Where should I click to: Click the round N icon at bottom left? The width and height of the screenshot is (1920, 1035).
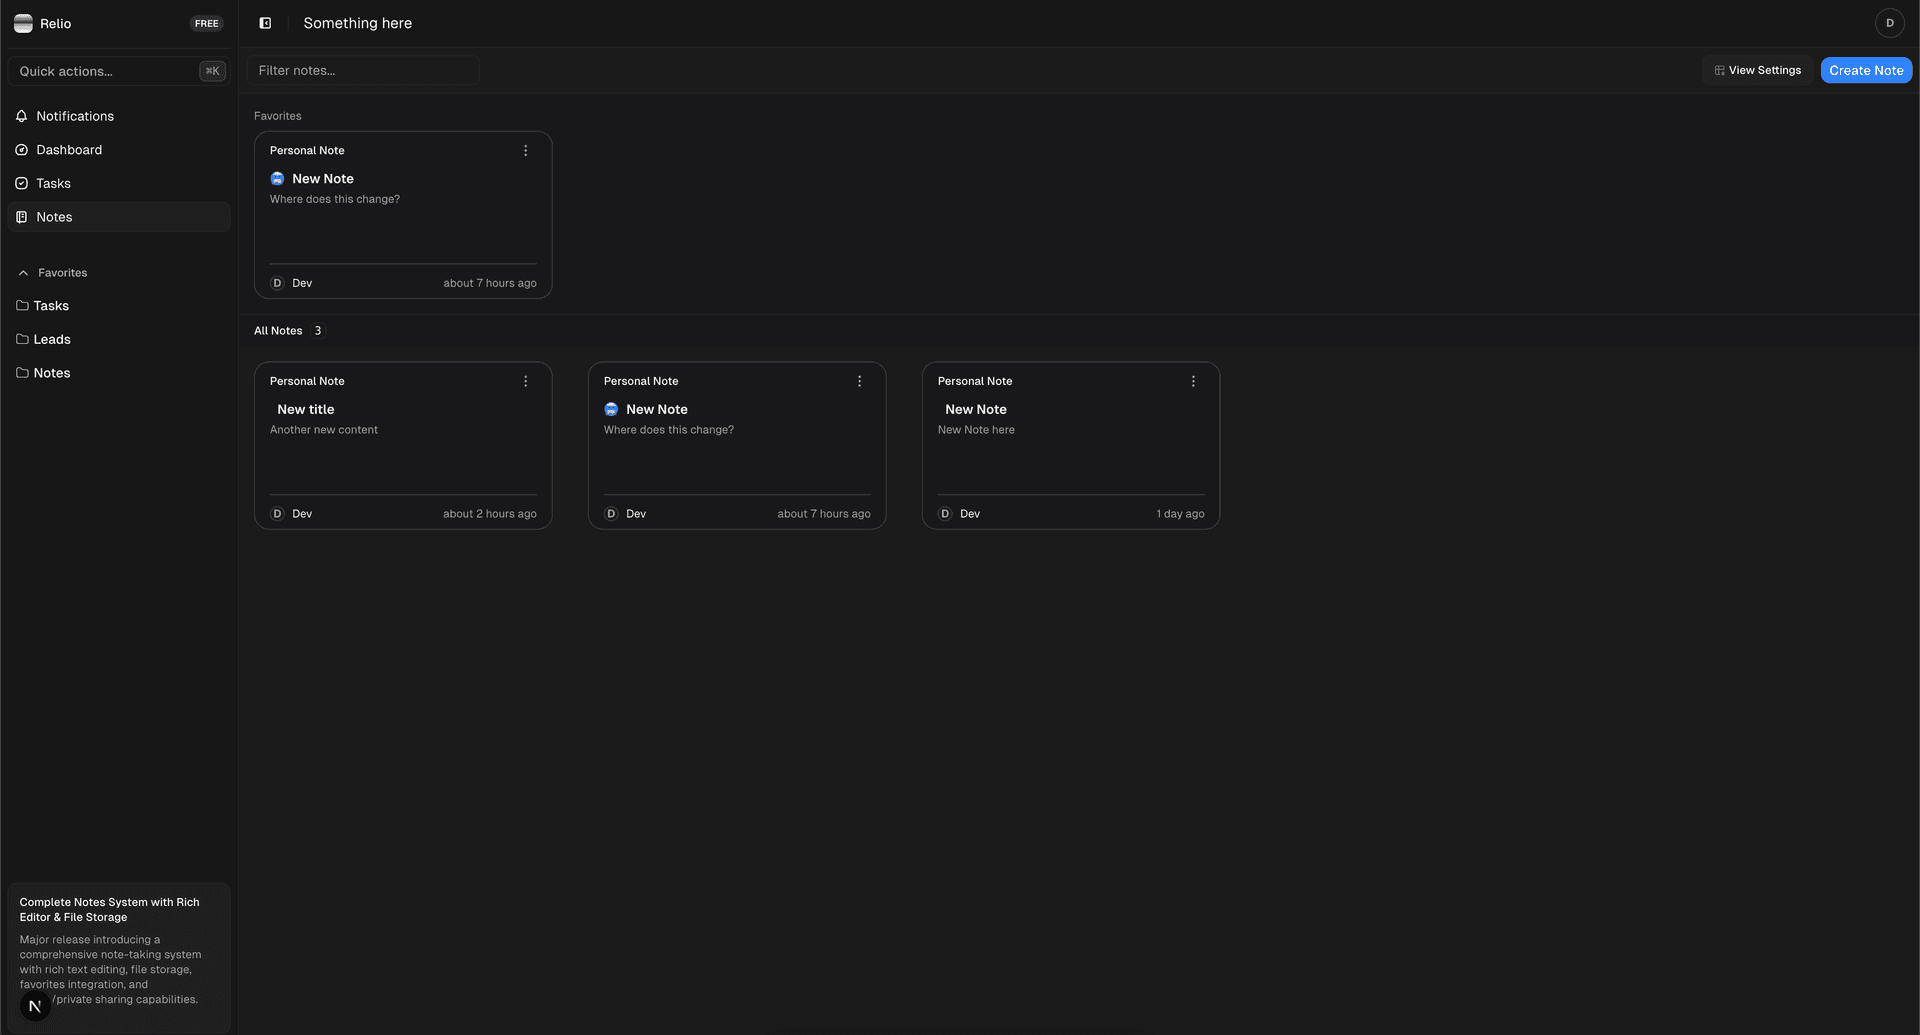[x=35, y=1006]
